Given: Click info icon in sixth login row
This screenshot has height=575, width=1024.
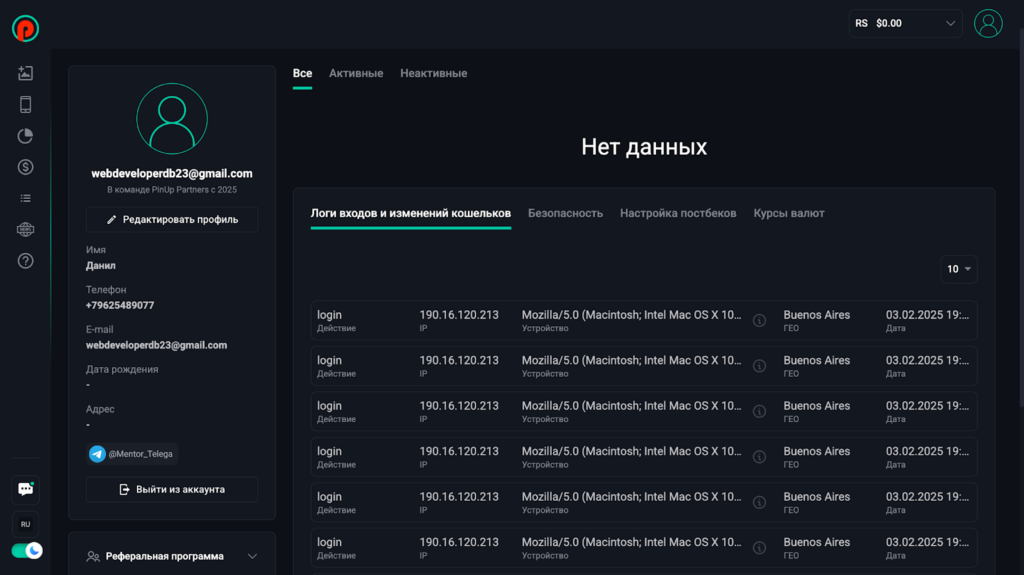Looking at the screenshot, I should pos(759,548).
